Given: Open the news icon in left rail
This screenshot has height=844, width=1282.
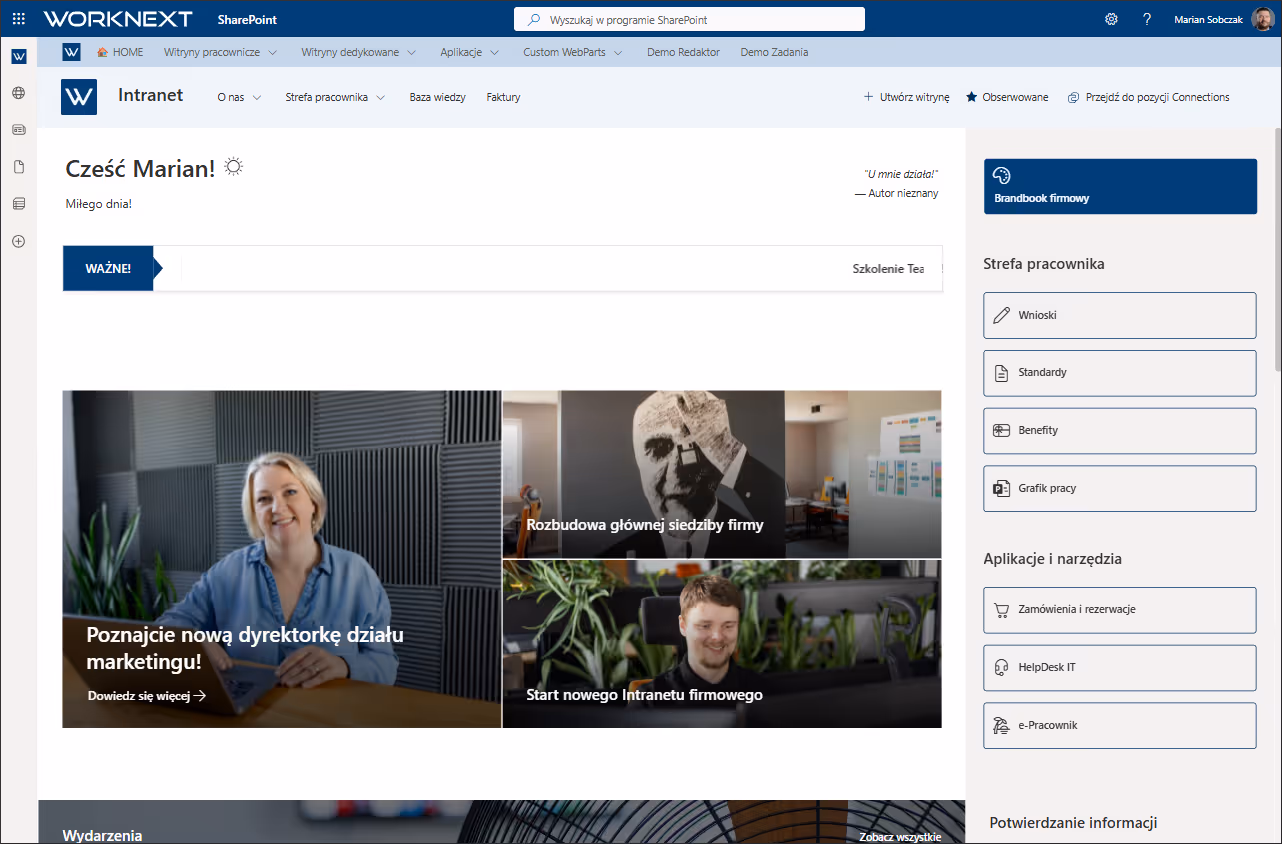Looking at the screenshot, I should point(19,130).
